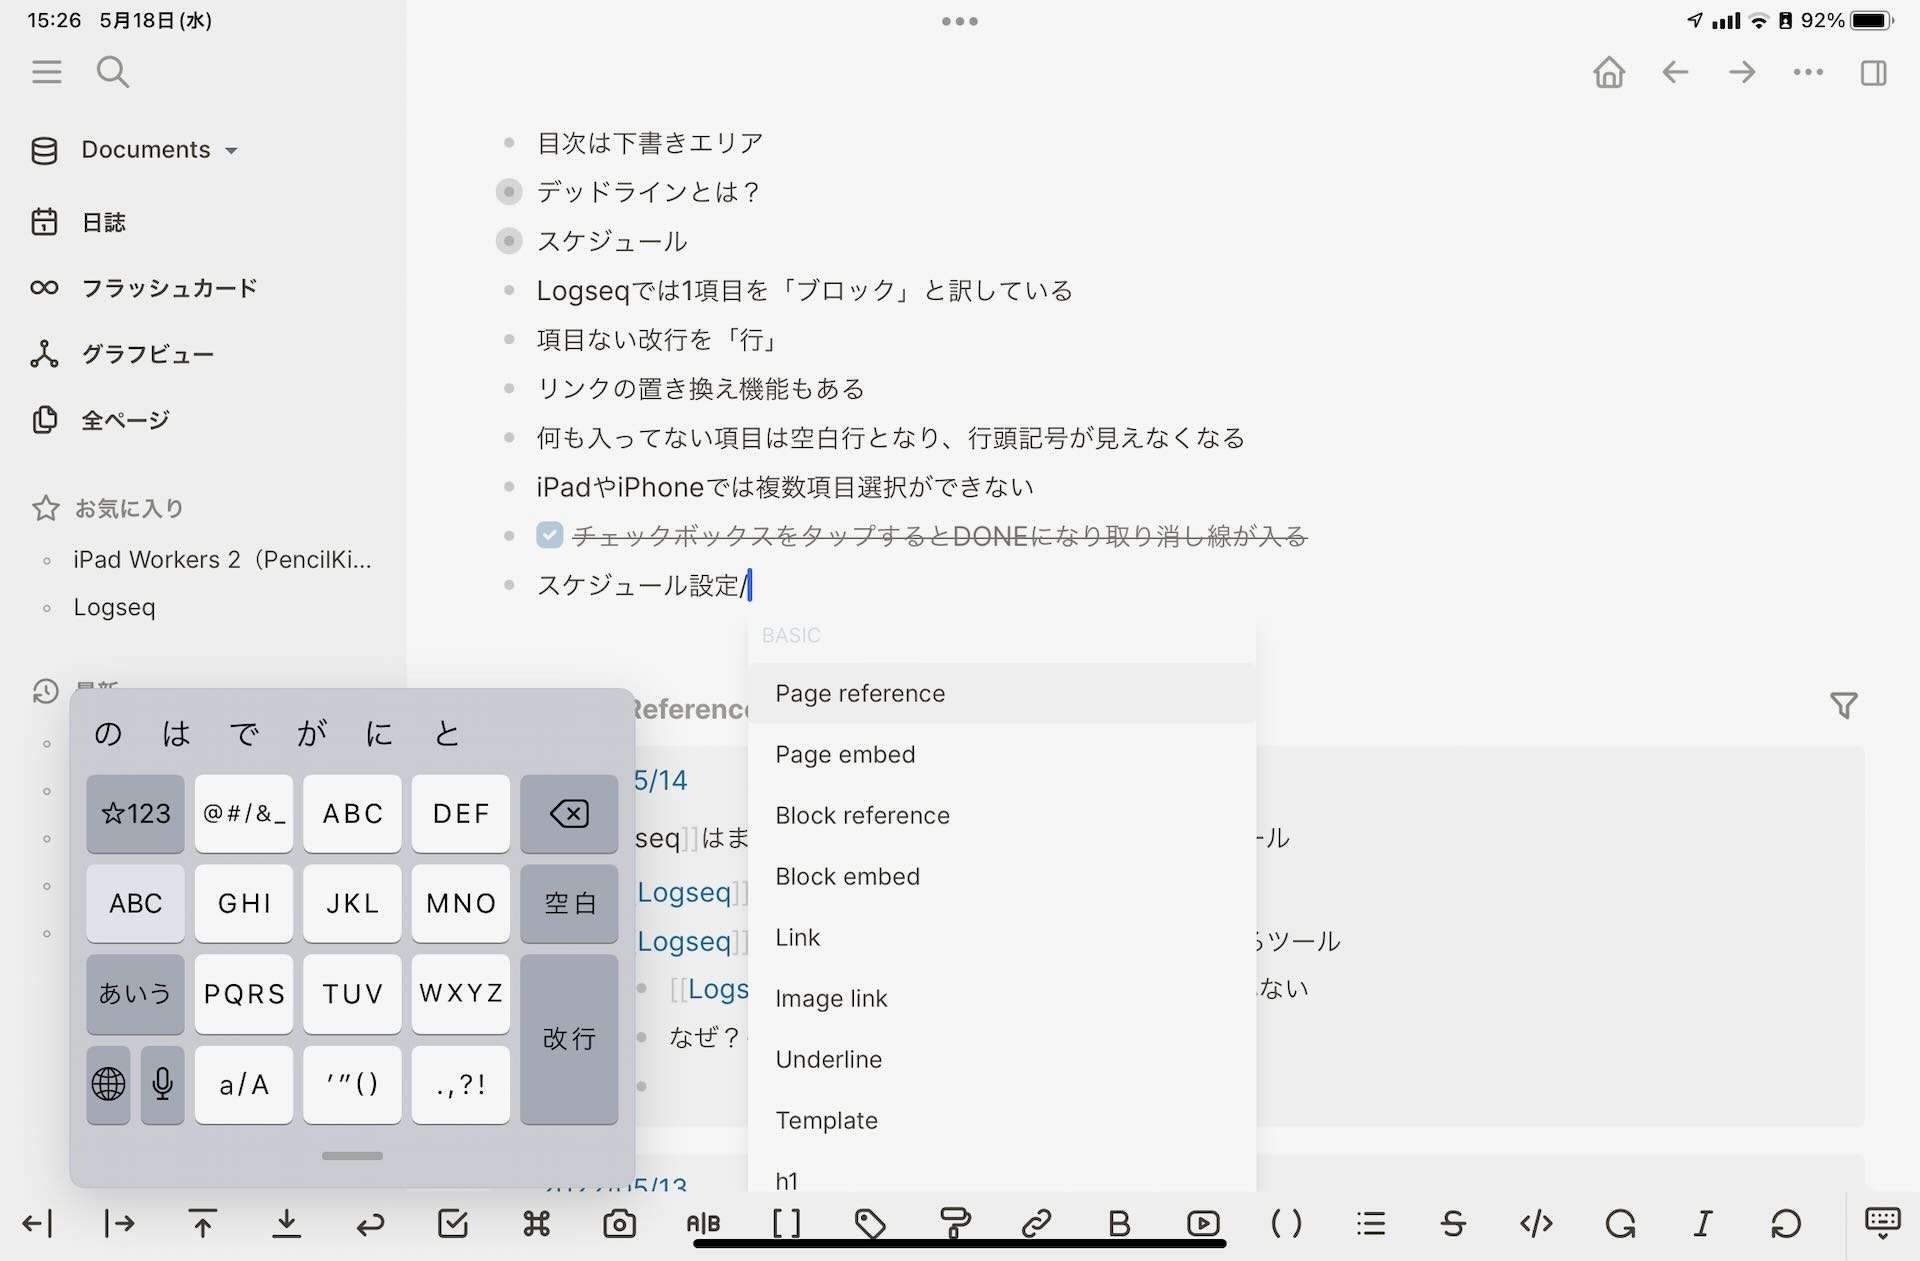Toggle the right sidebar panel icon
The height and width of the screenshot is (1261, 1920).
pyautogui.click(x=1874, y=72)
